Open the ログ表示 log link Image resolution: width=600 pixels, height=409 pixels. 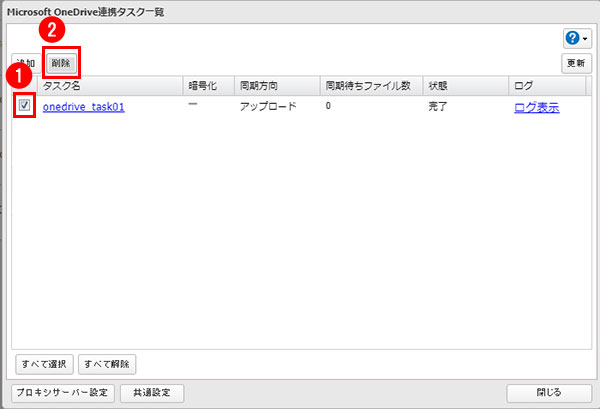coord(535,107)
